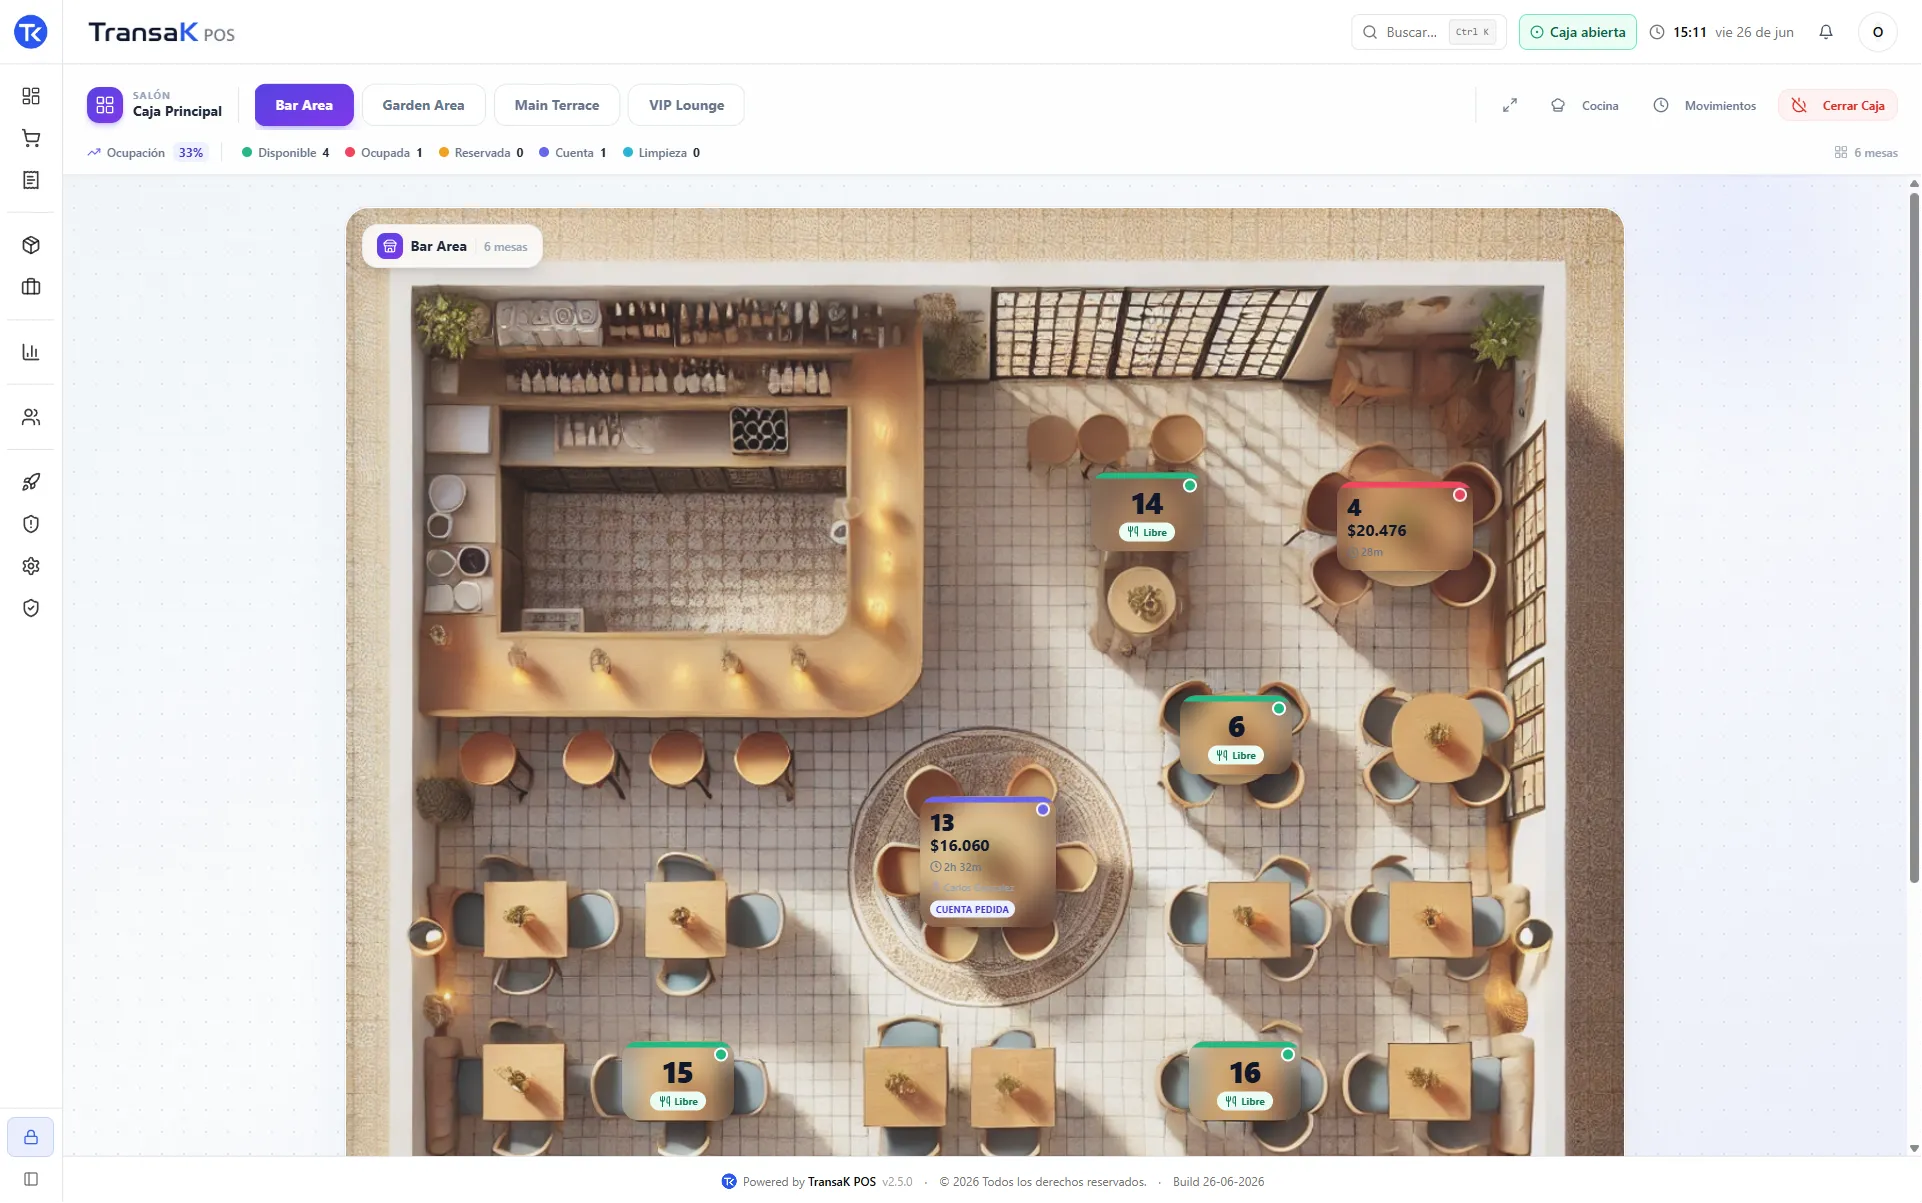Open the briefcase sidebar icon
The image size is (1922, 1203).
point(31,287)
